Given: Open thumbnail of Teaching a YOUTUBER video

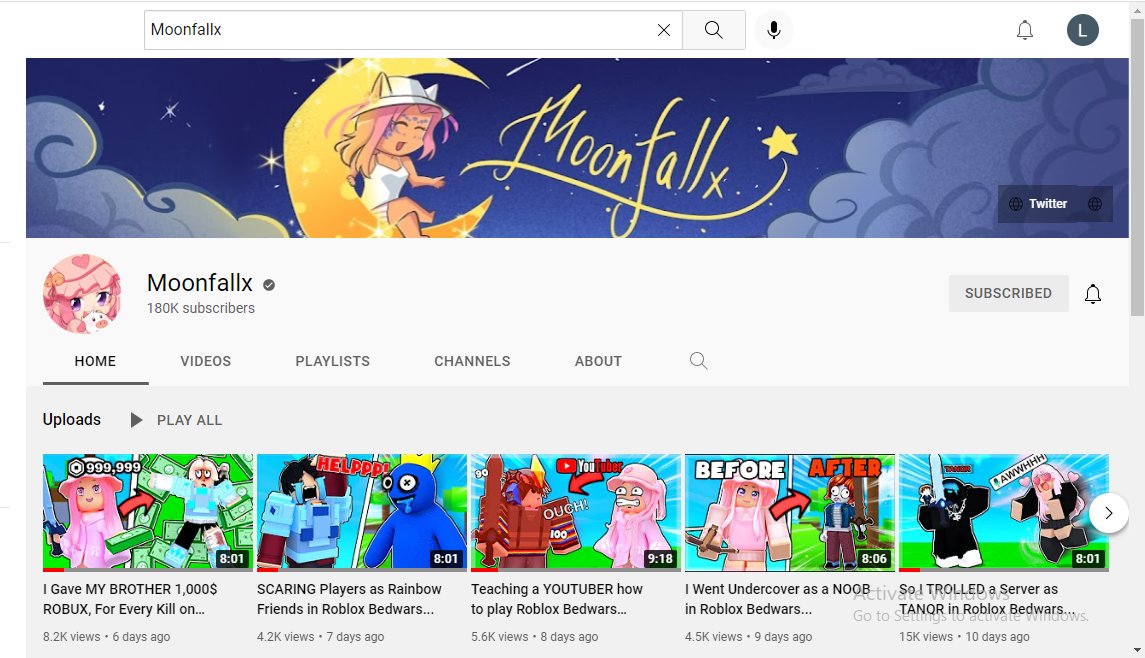Looking at the screenshot, I should tap(575, 513).
